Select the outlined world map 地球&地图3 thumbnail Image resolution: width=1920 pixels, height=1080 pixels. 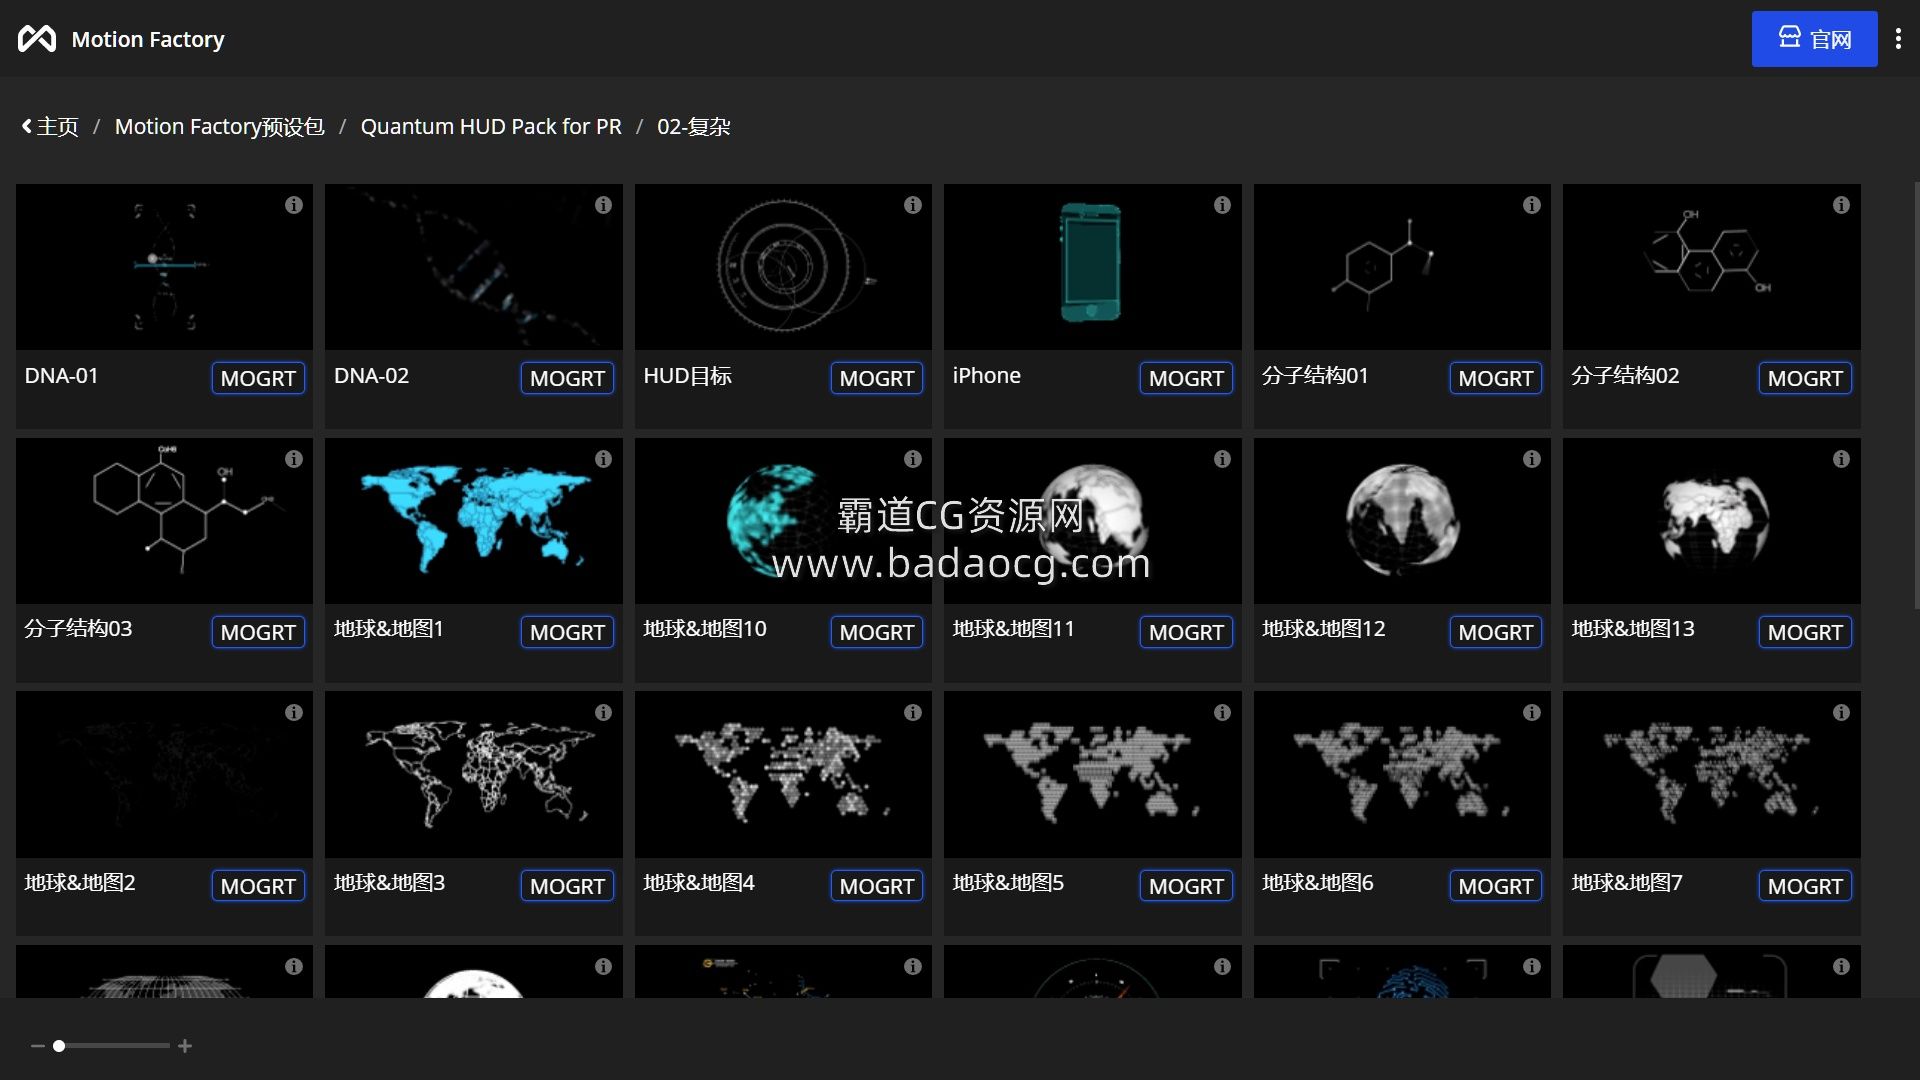(474, 775)
